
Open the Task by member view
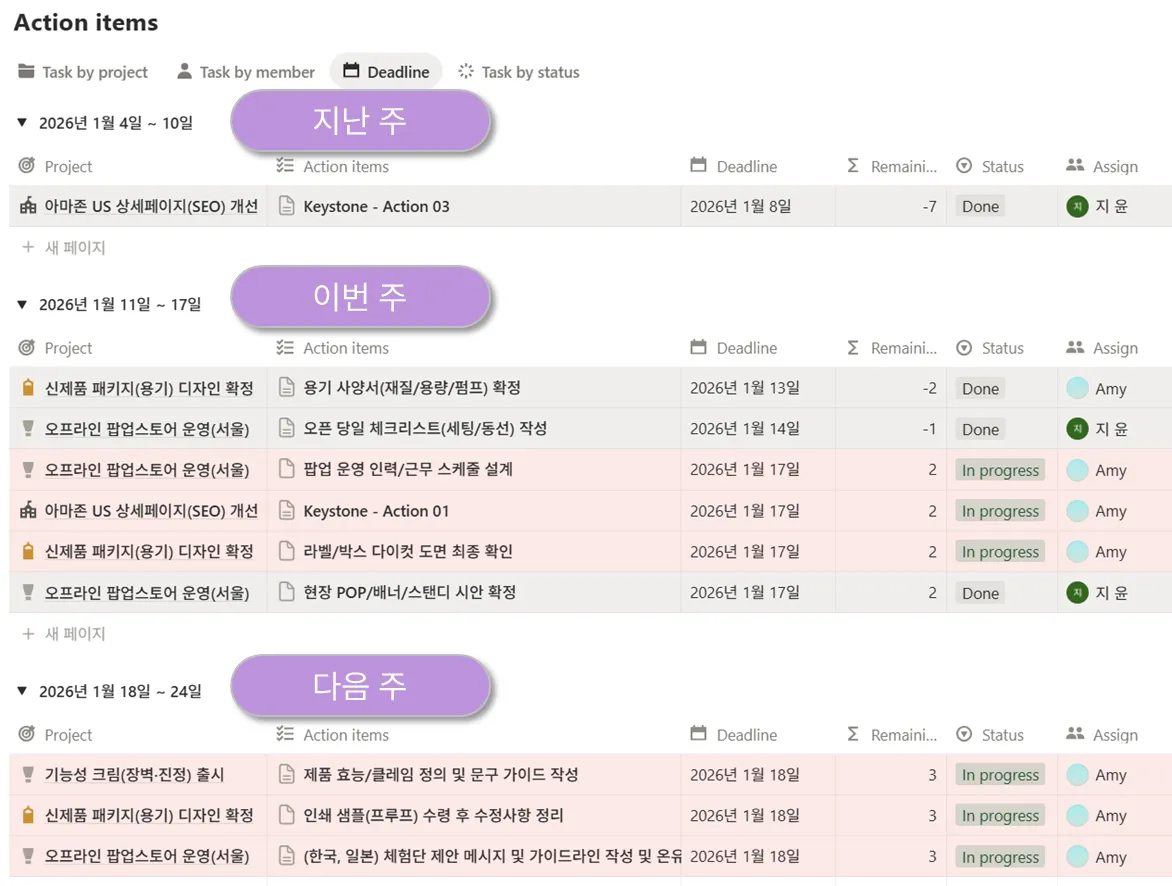click(x=246, y=72)
